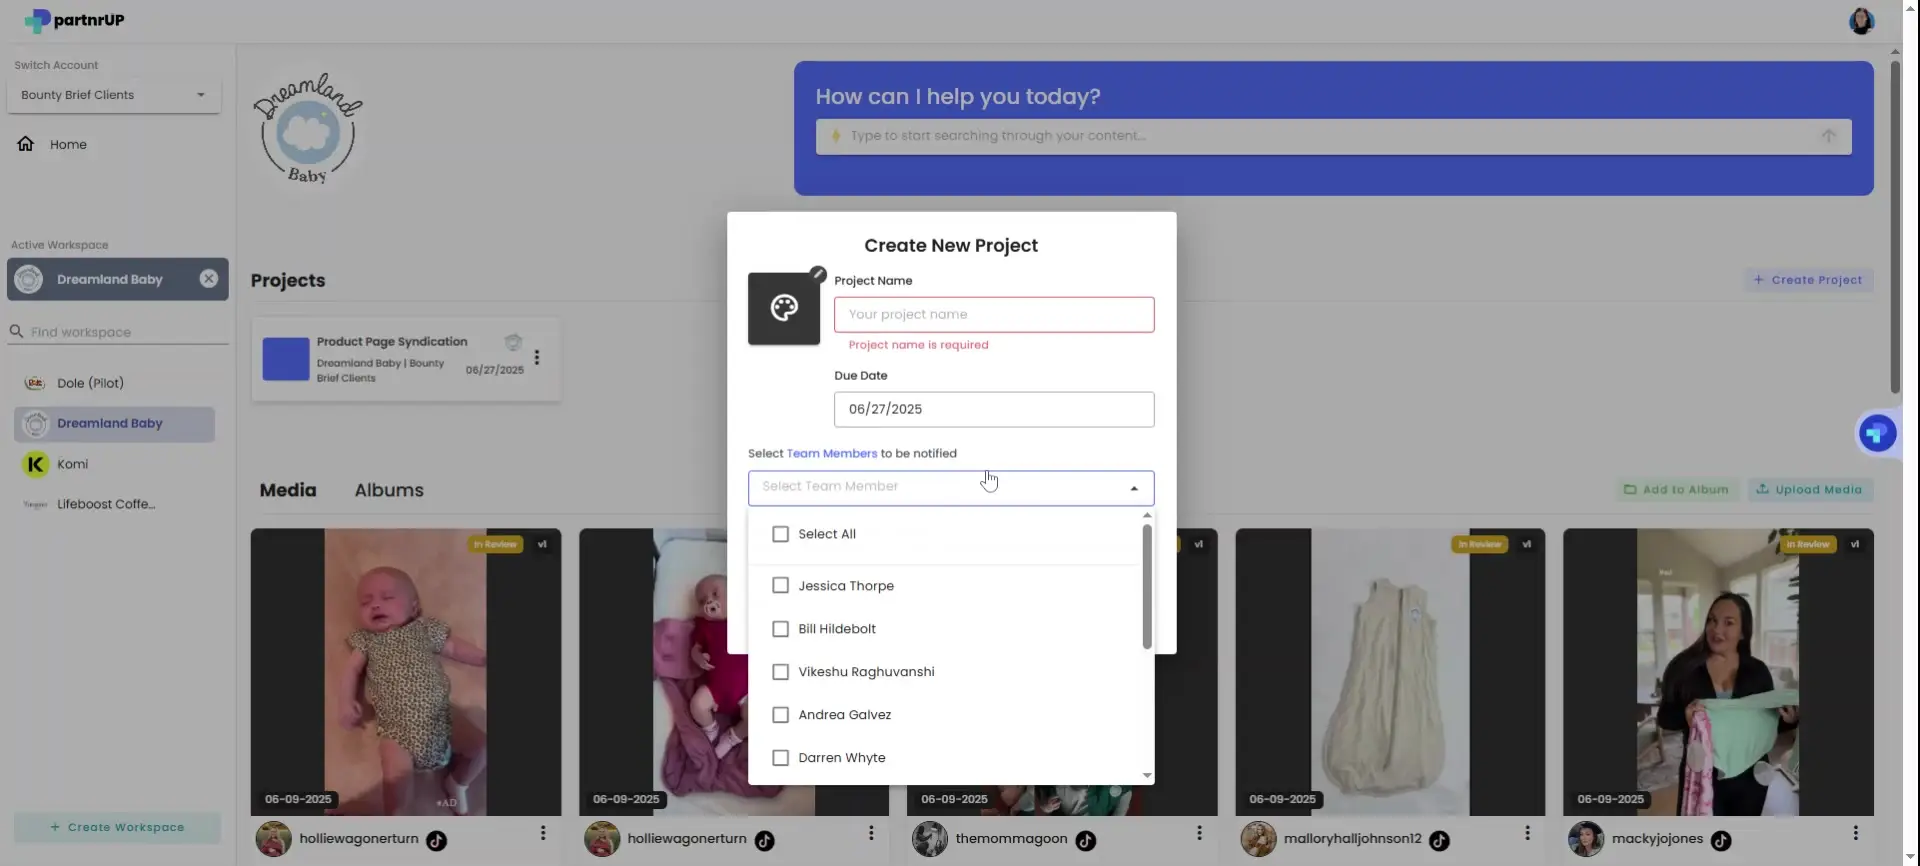Check the Jessica Thorpe checkbox
Screen dimensions: 1920x866
(780, 586)
